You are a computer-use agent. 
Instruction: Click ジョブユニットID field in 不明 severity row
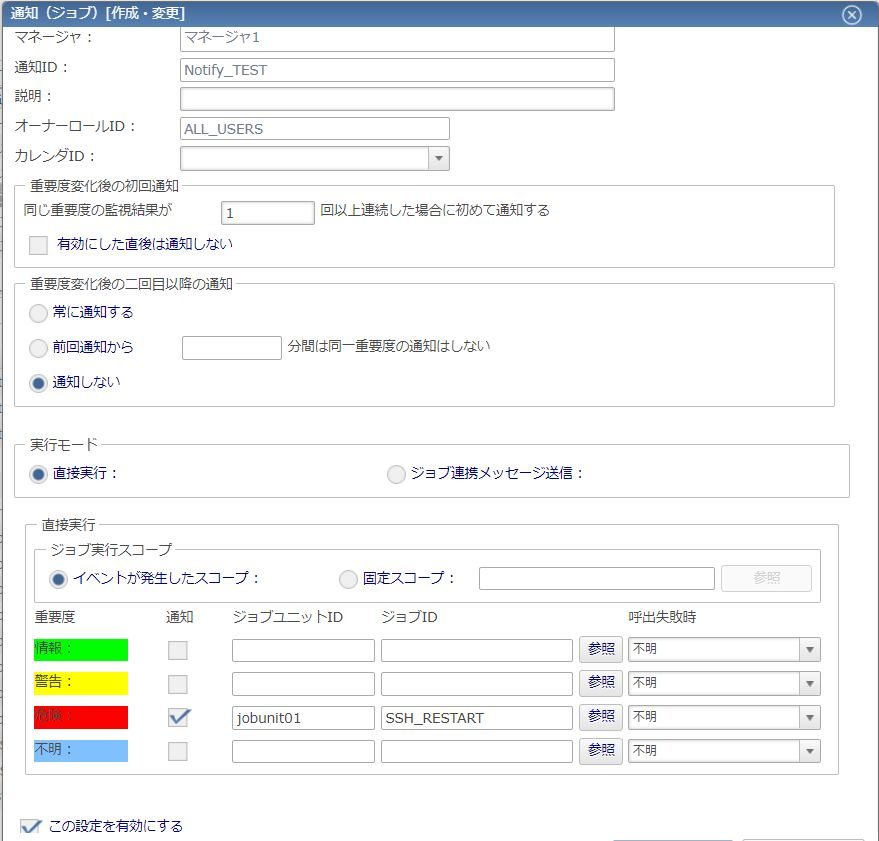click(x=303, y=751)
